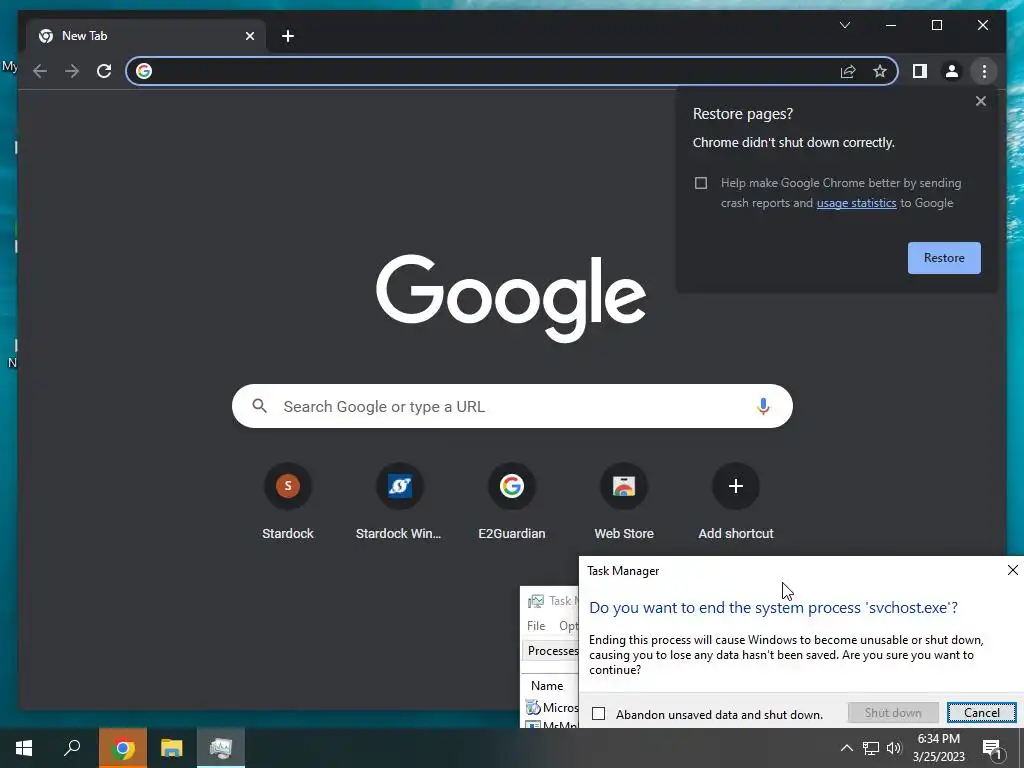Enable sending crash reports checkbox
The width and height of the screenshot is (1024, 768).
click(x=701, y=183)
